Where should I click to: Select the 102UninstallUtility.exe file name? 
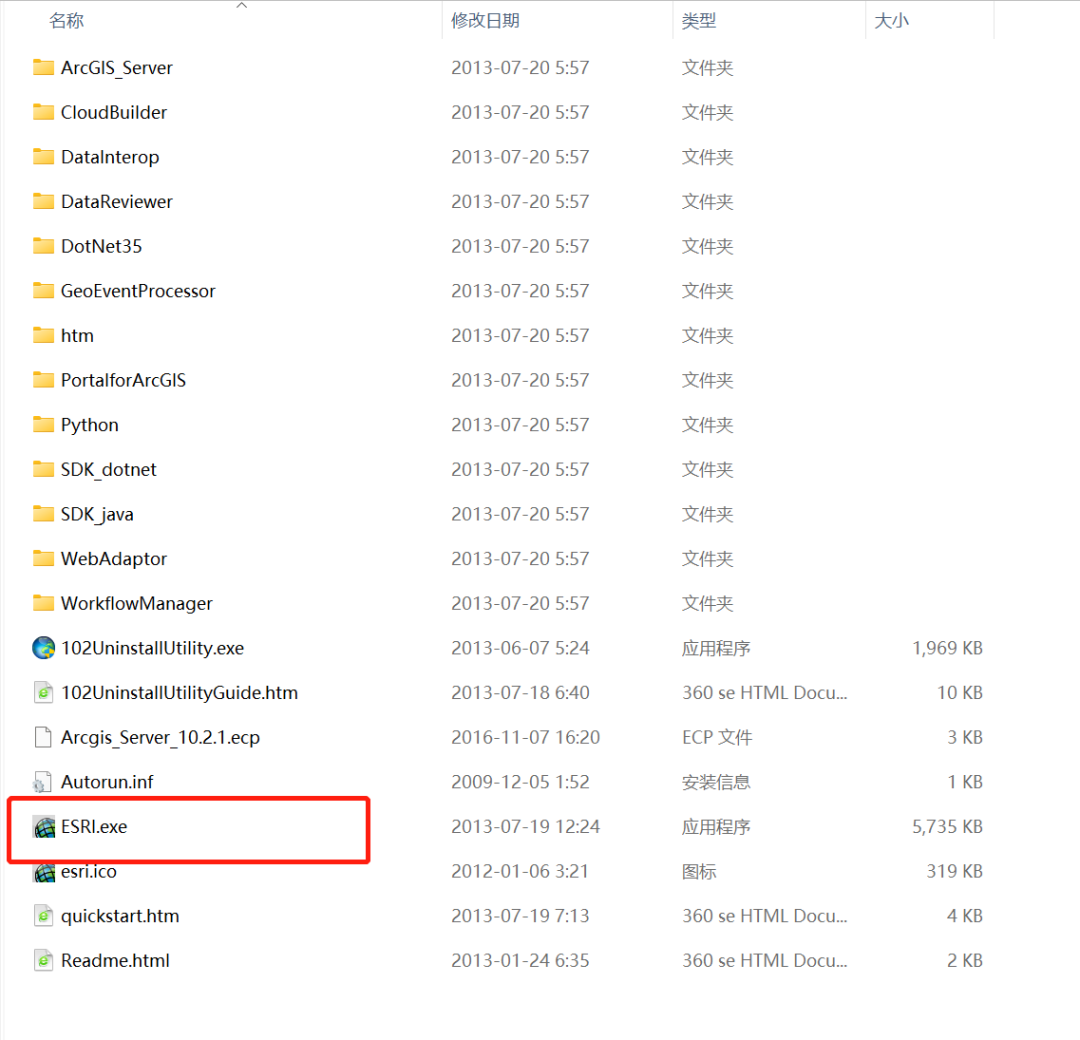(x=152, y=648)
